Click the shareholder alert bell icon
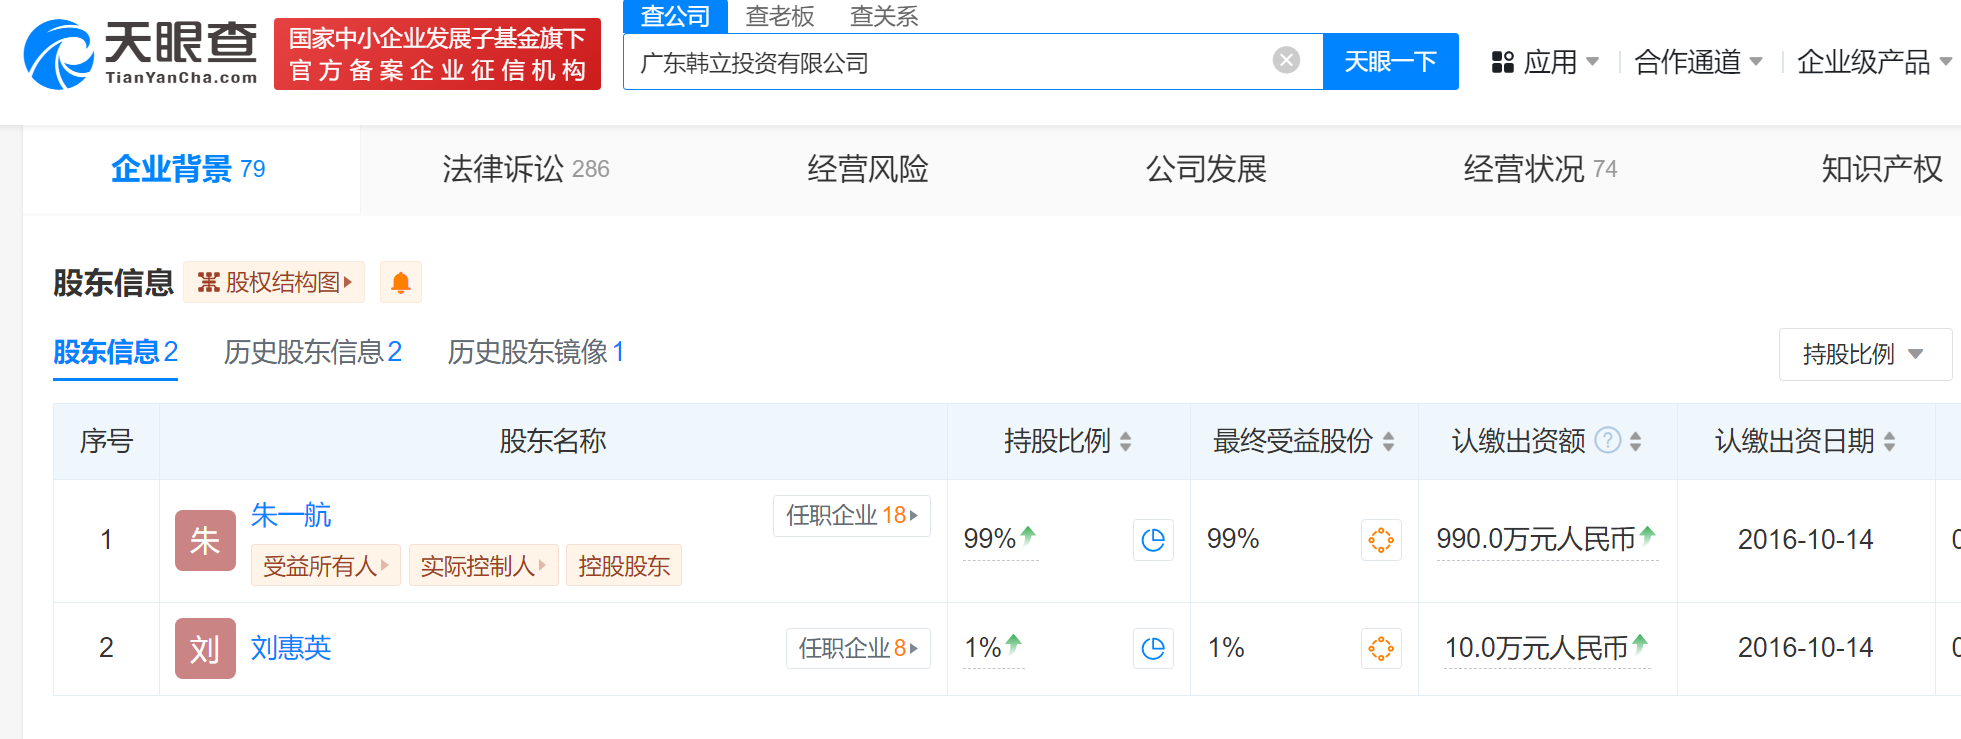The image size is (1961, 739). [400, 283]
